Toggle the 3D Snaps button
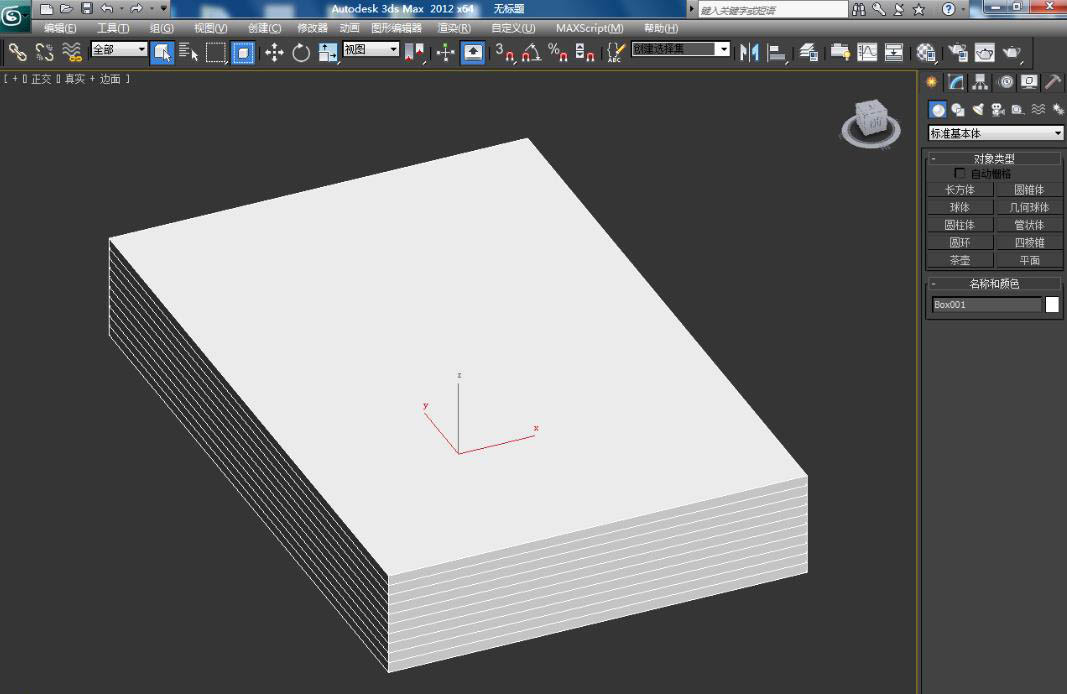 (x=504, y=52)
